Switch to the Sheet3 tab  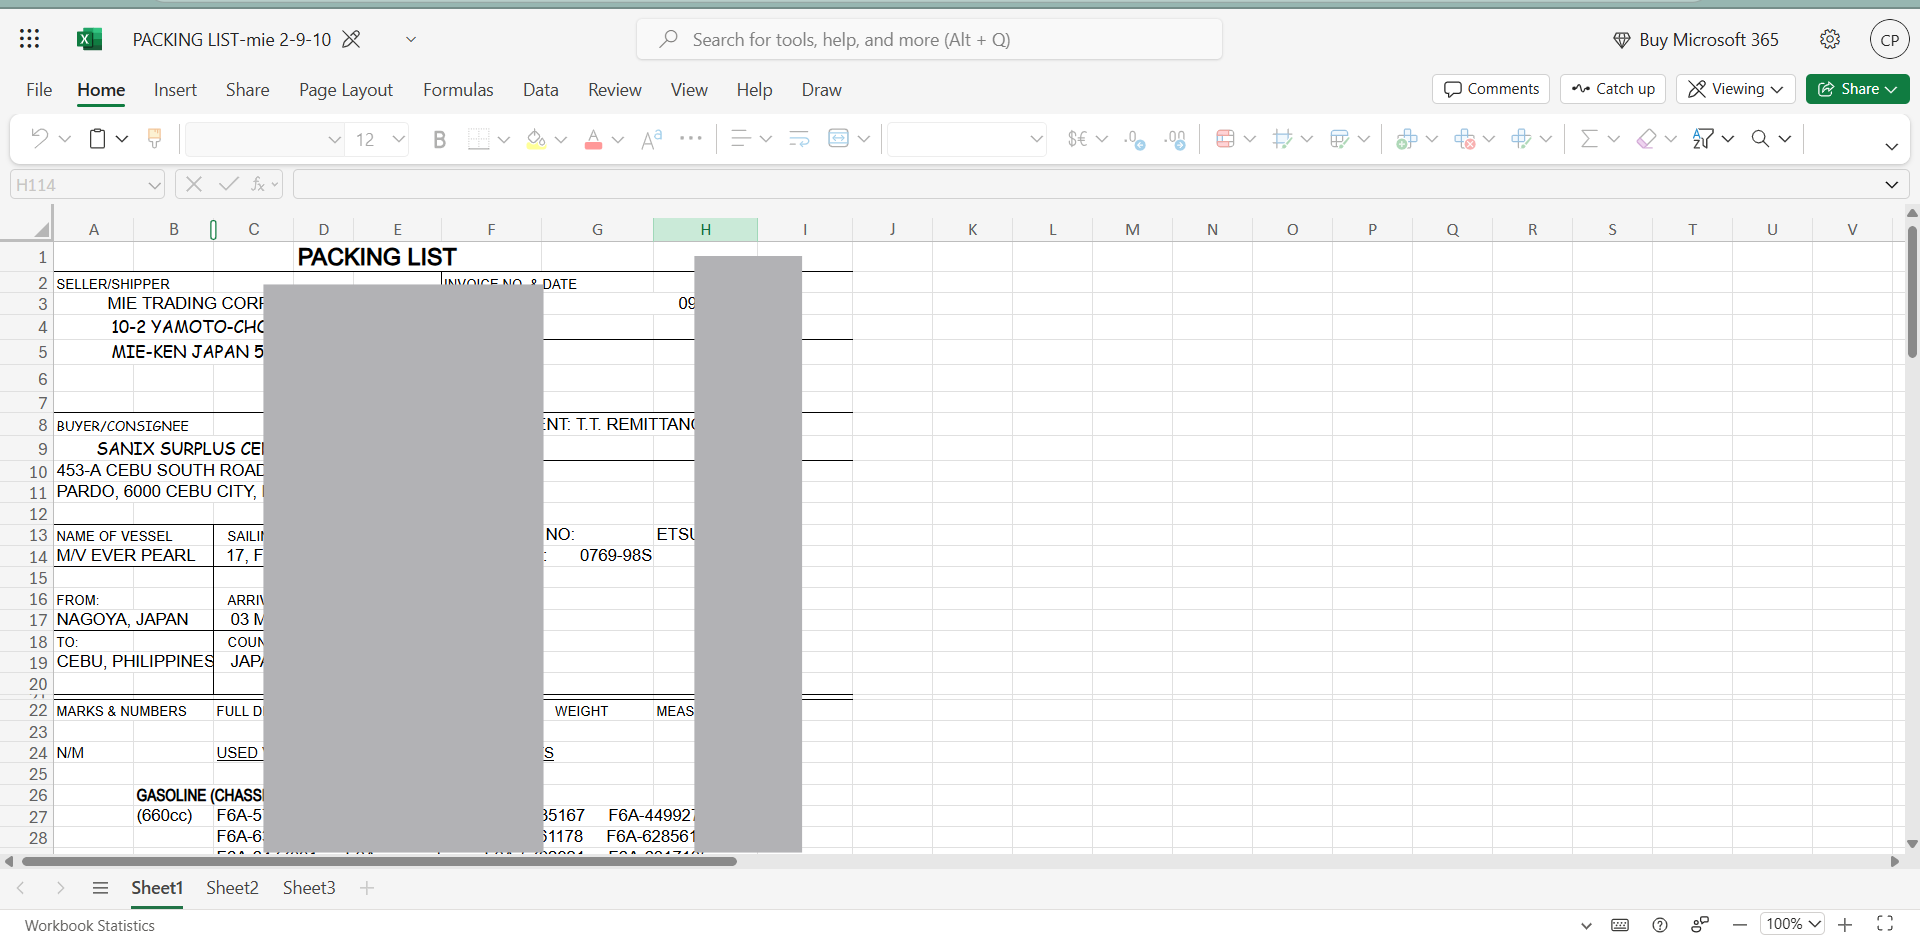(309, 888)
